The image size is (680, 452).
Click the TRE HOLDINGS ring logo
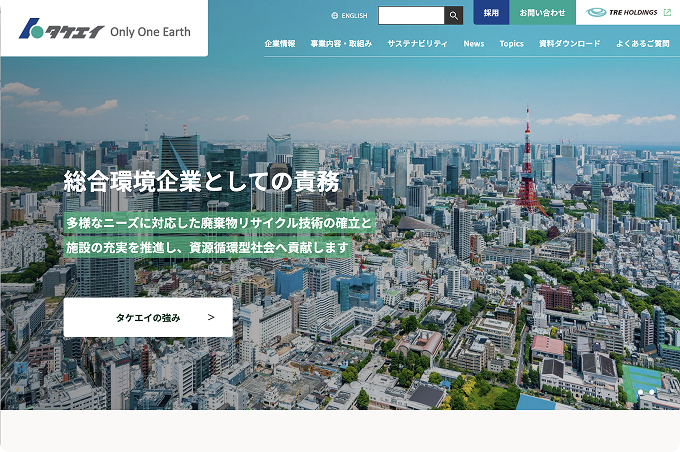pyautogui.click(x=596, y=13)
